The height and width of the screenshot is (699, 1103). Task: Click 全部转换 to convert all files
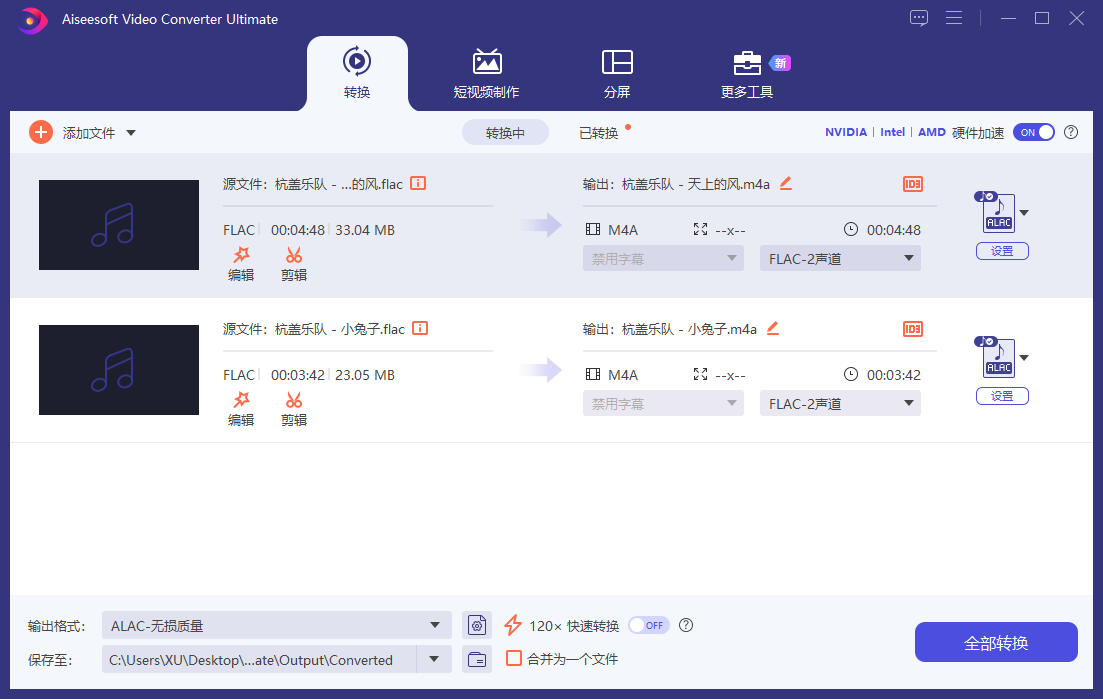(995, 641)
